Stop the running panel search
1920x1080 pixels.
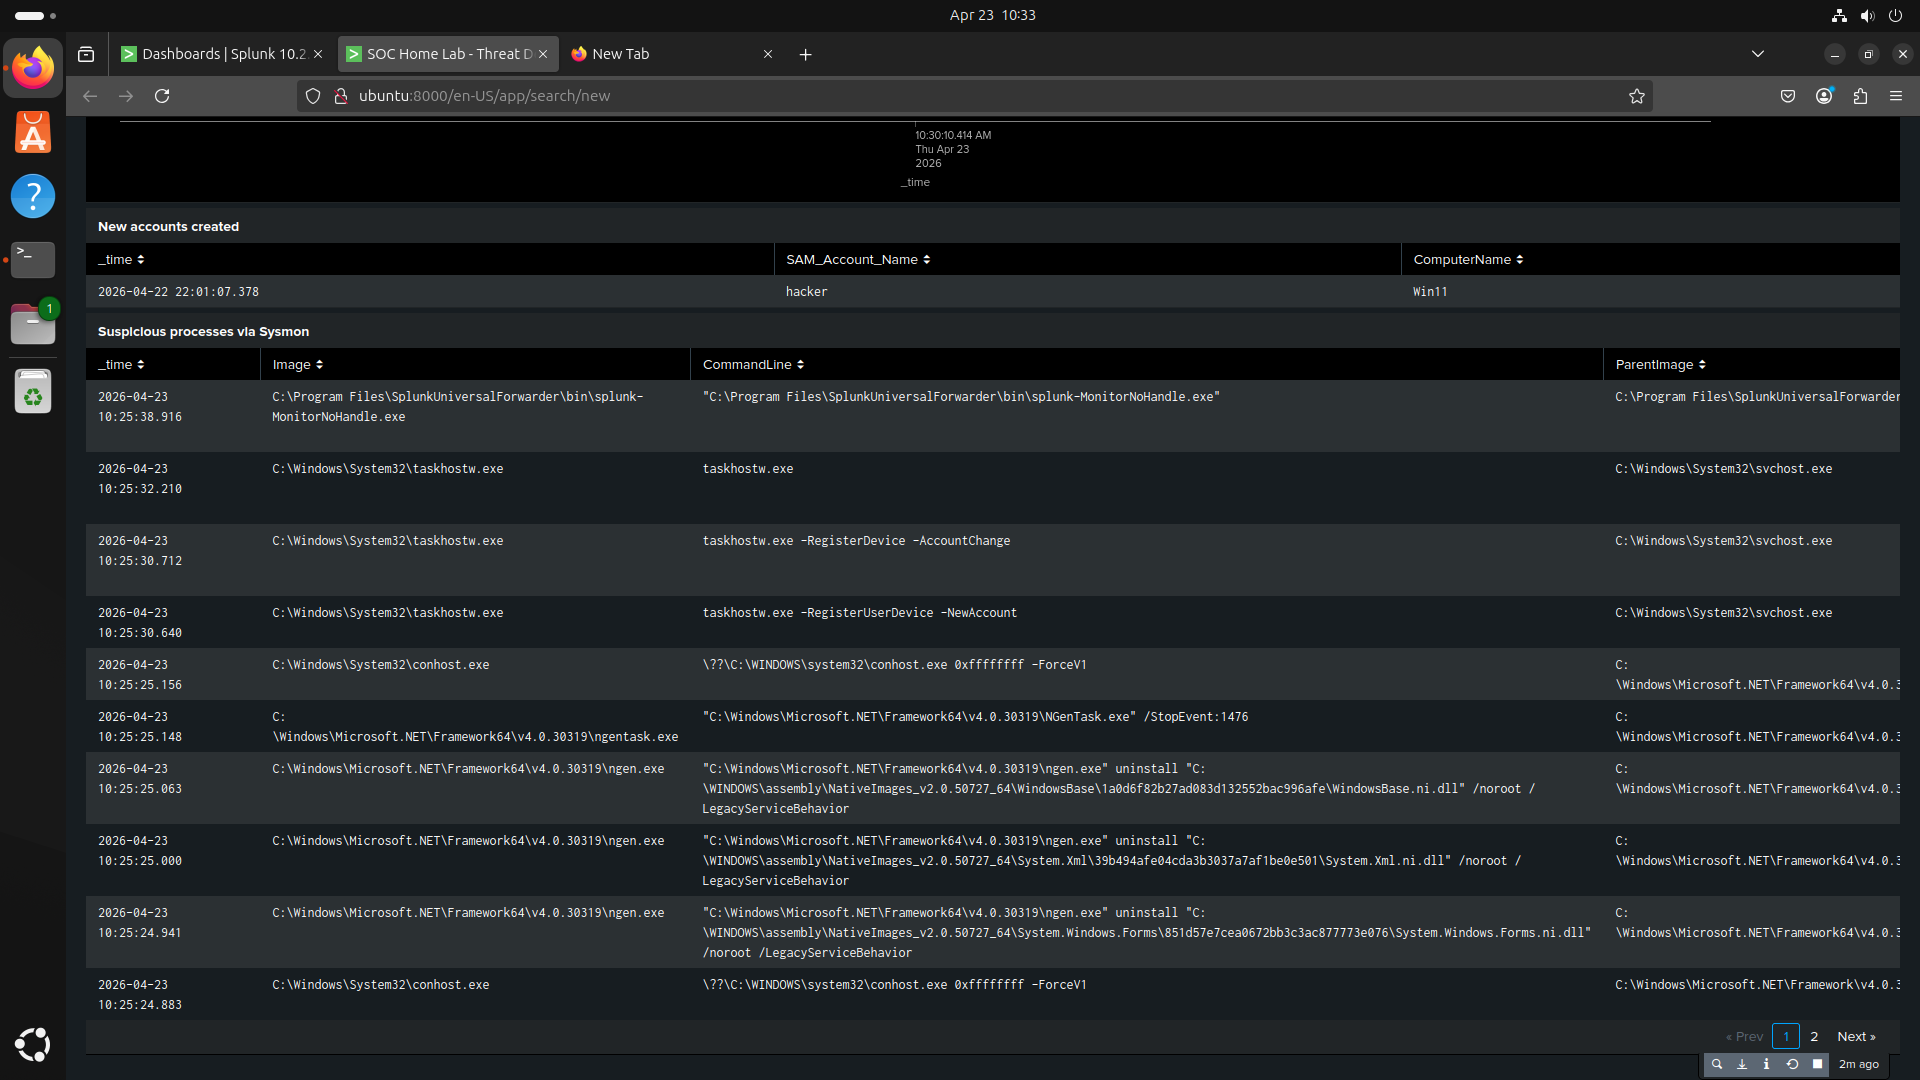(x=1817, y=1064)
